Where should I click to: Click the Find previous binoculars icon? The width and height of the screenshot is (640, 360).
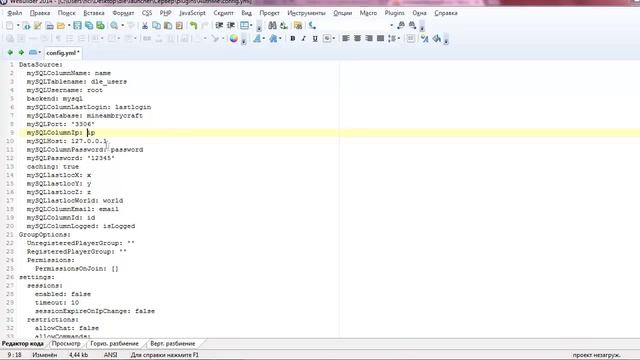tap(401, 26)
